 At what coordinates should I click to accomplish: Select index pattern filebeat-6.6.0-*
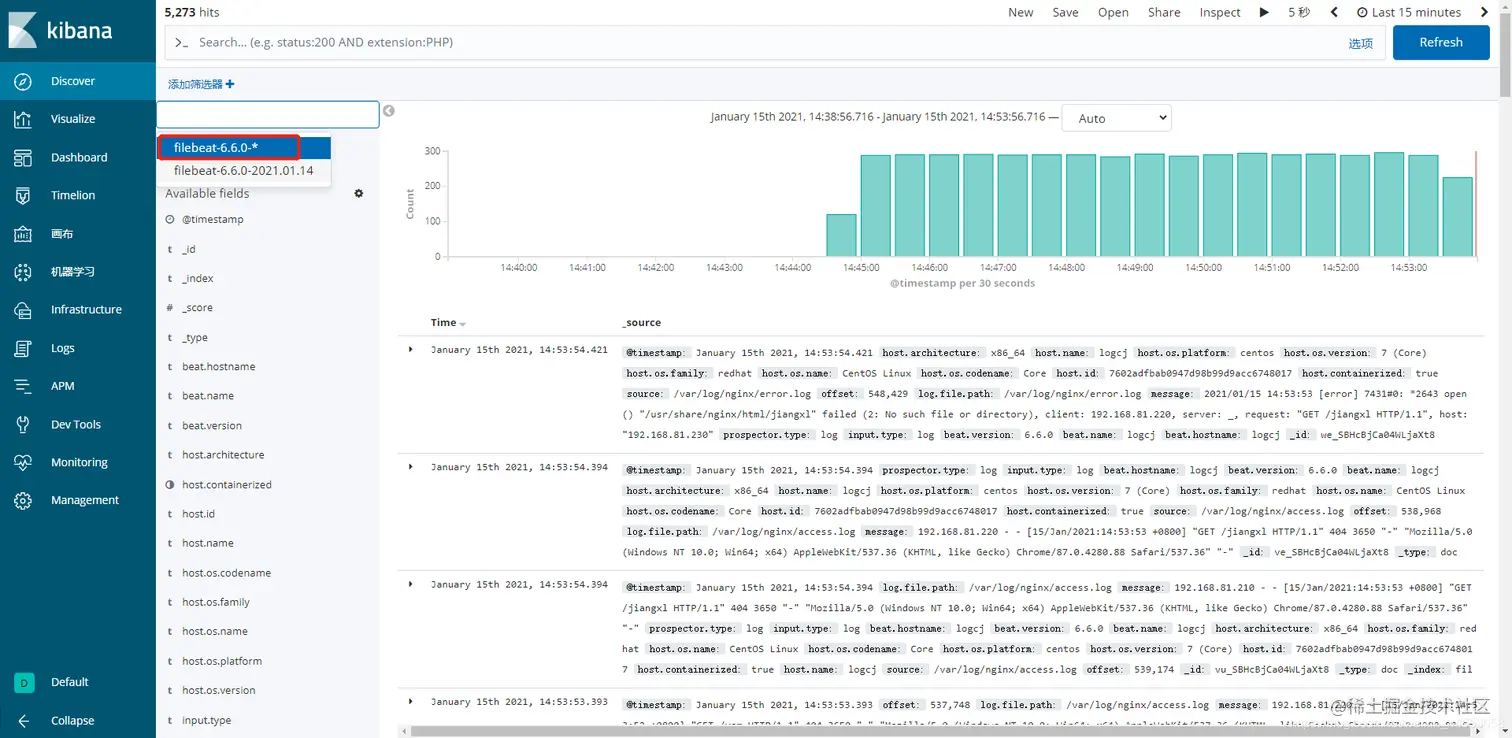[244, 147]
